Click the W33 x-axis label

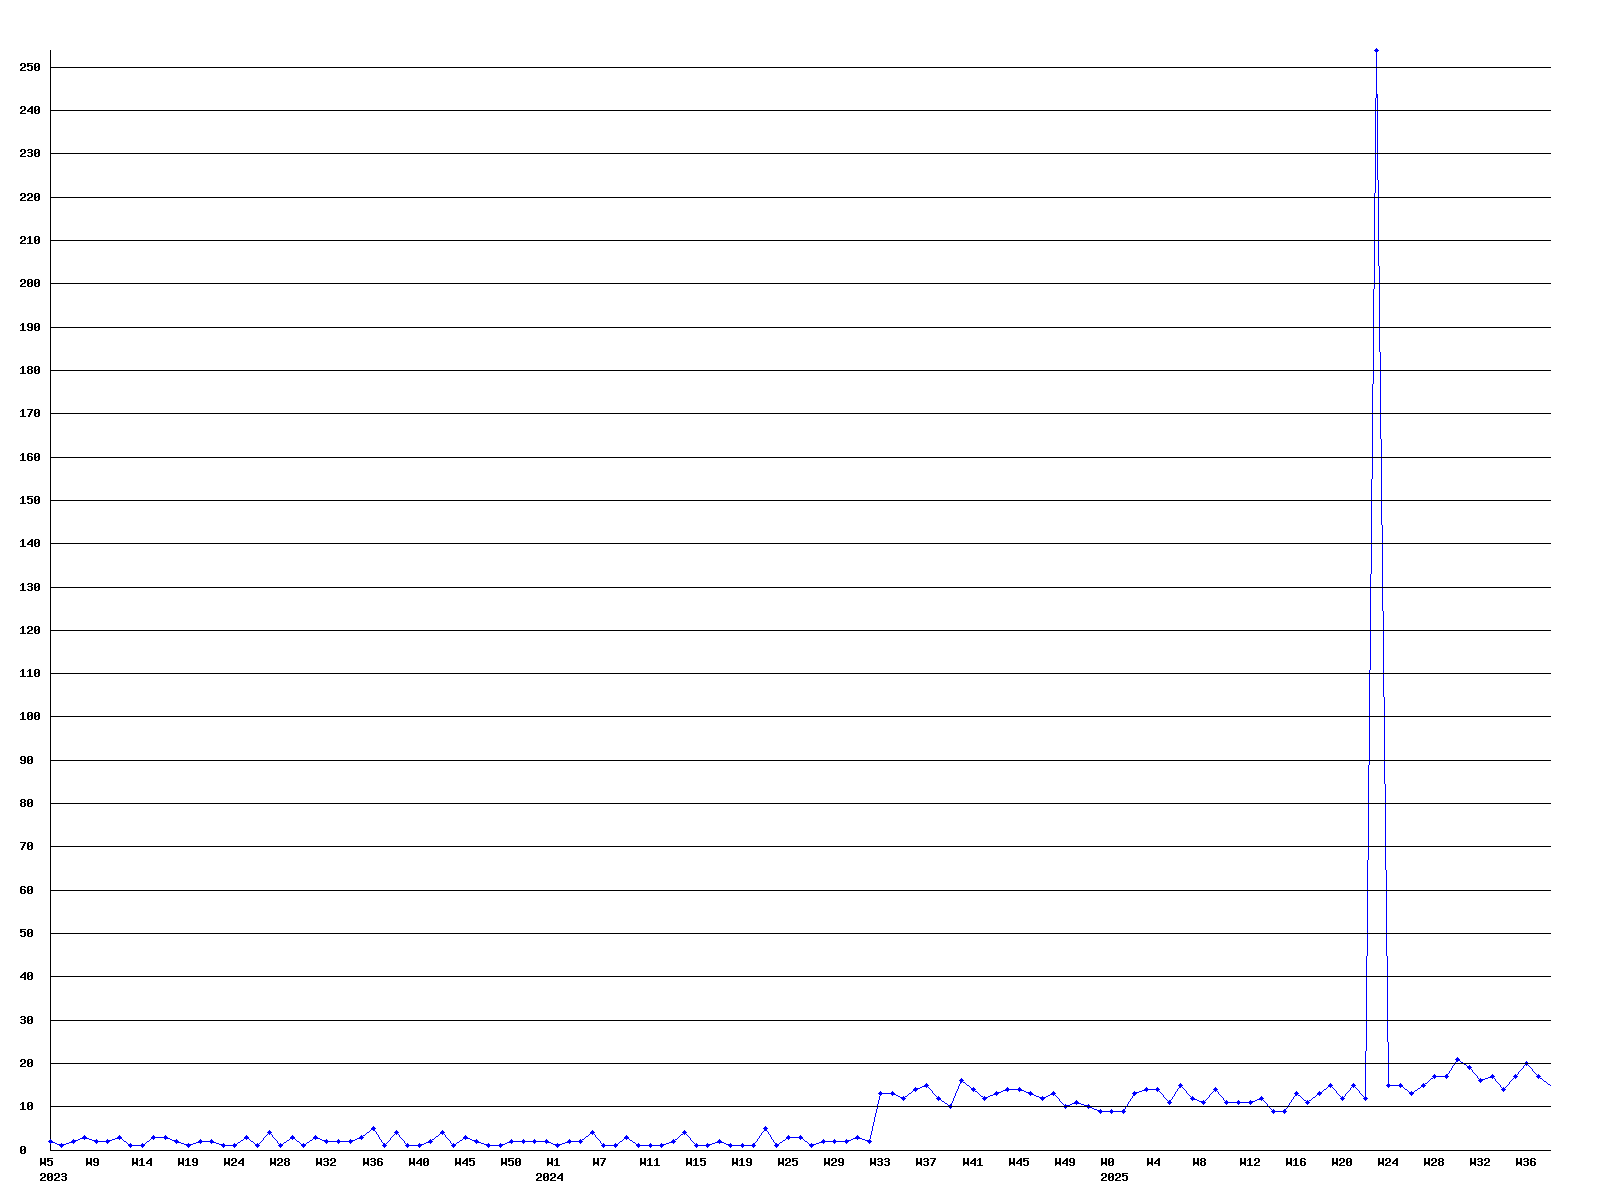tap(880, 1162)
